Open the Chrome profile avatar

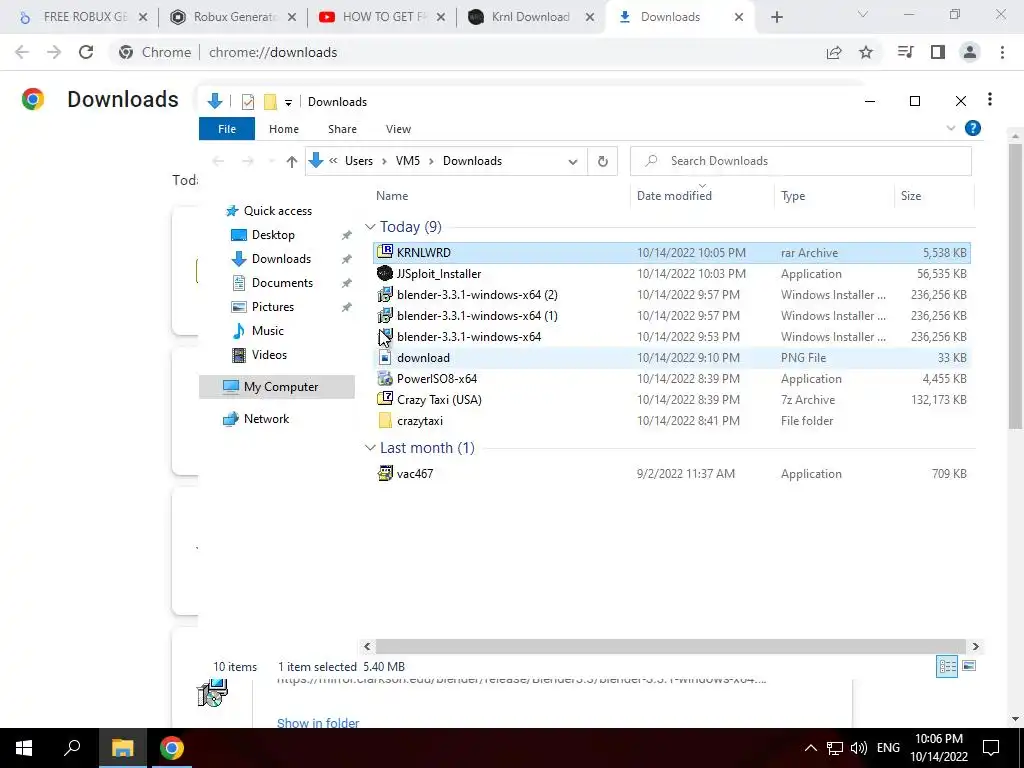970,52
